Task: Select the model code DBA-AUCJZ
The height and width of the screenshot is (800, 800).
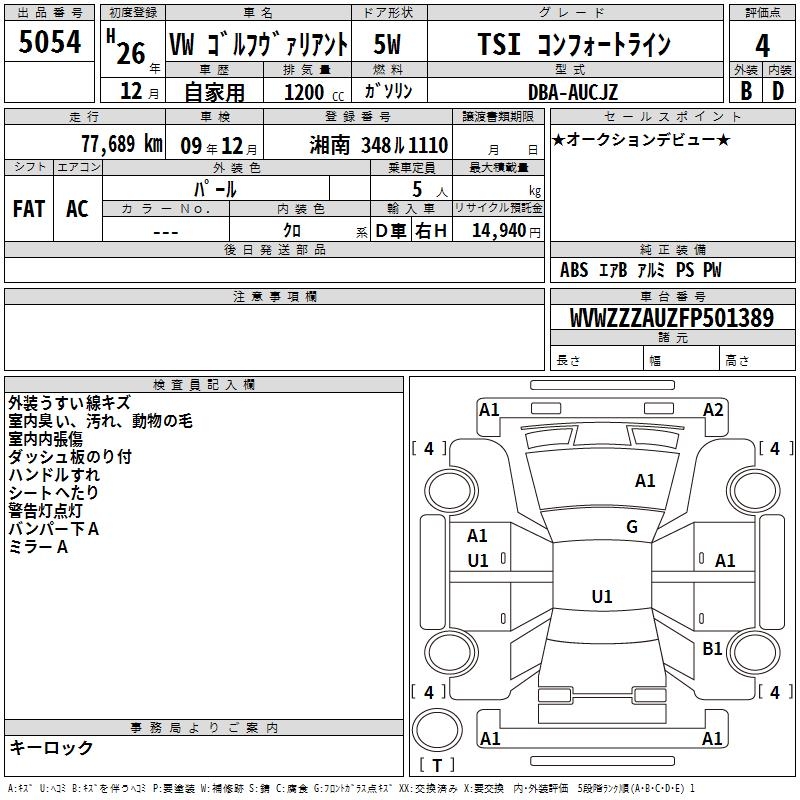Action: point(573,92)
